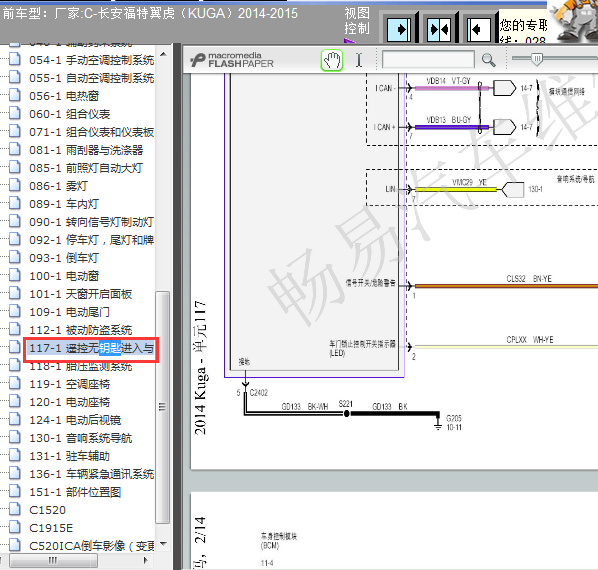Select 056-1 电热窗 entry
598x570 pixels.
click(x=64, y=96)
